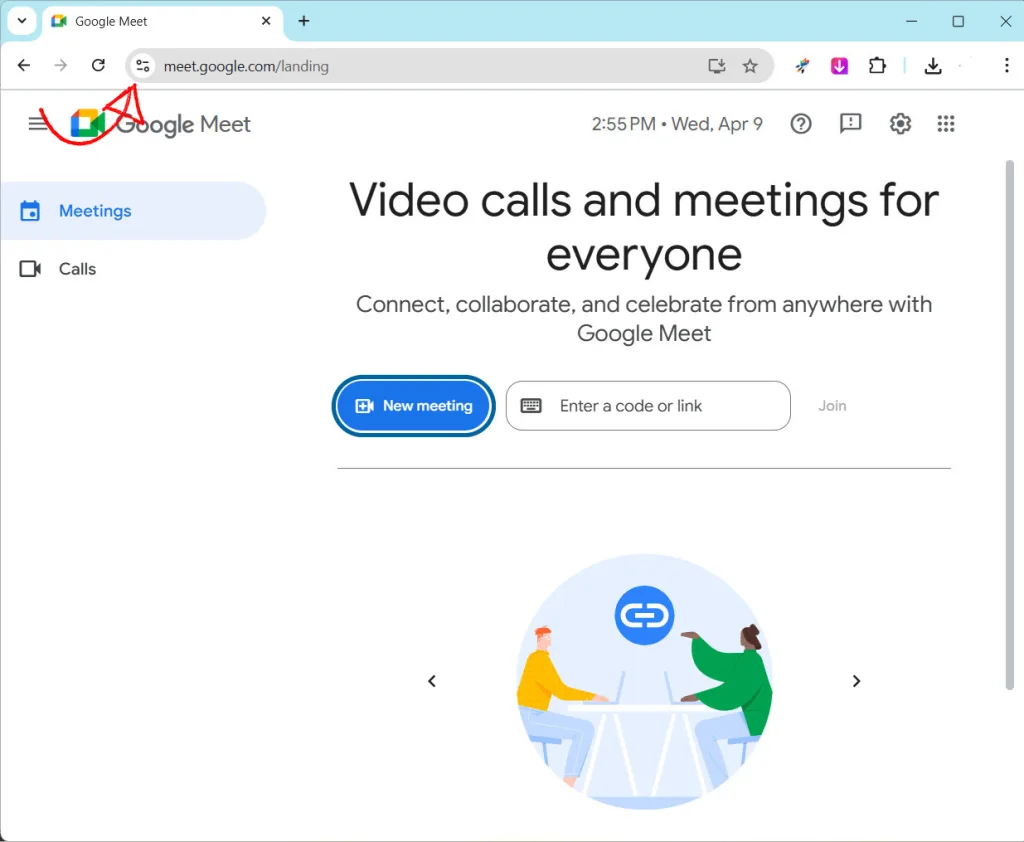The height and width of the screenshot is (842, 1024).
Task: Minimize the browser window
Action: 911,21
